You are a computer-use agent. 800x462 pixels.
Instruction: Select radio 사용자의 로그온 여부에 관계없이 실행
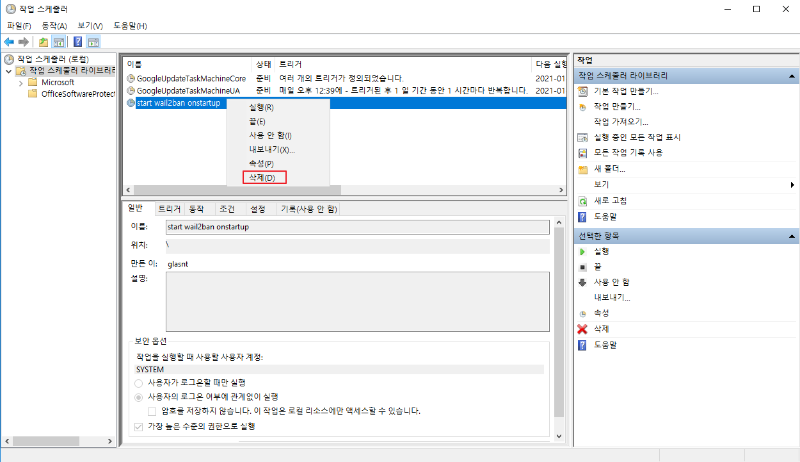(x=139, y=397)
